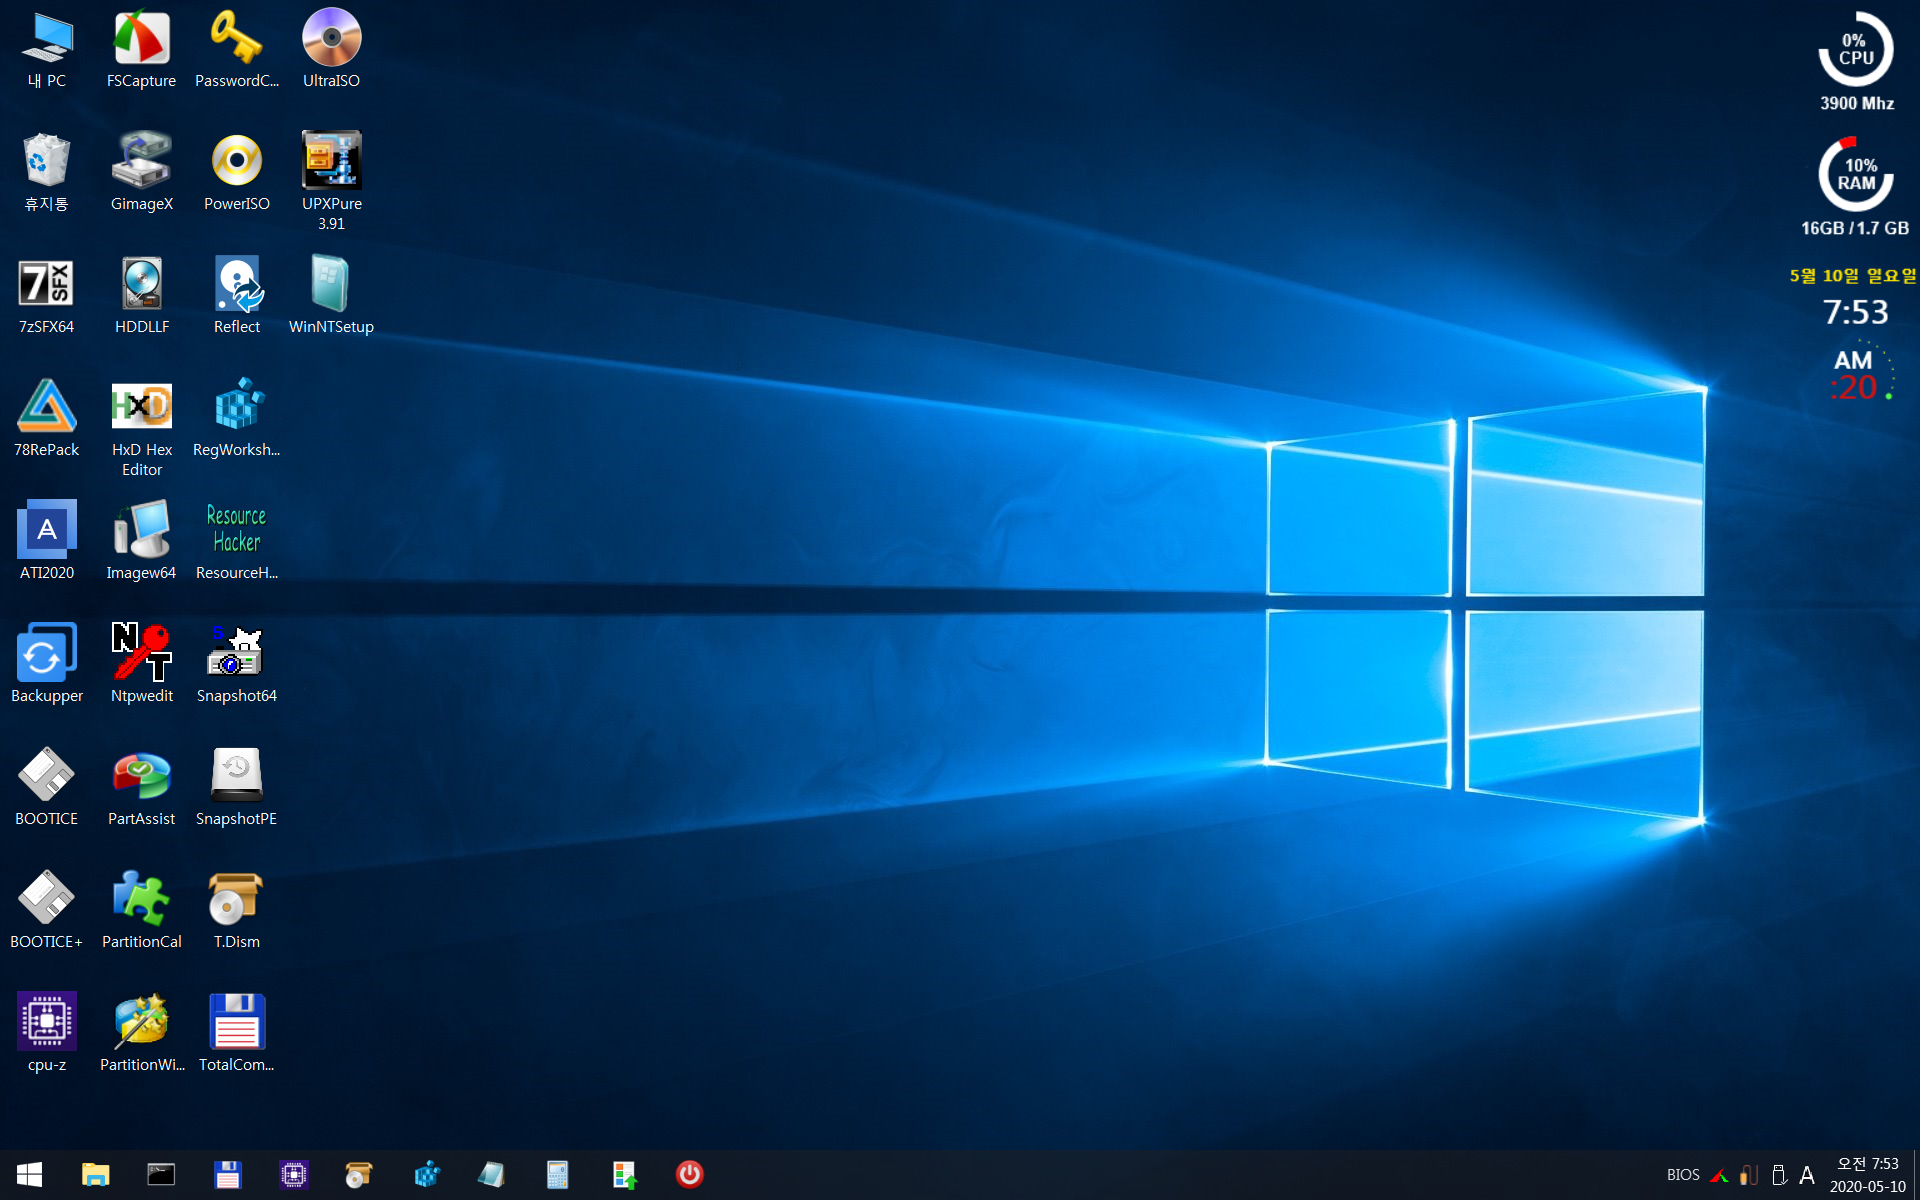
Task: Launch the cpu-z chip taskbar icon
Action: 294,1174
